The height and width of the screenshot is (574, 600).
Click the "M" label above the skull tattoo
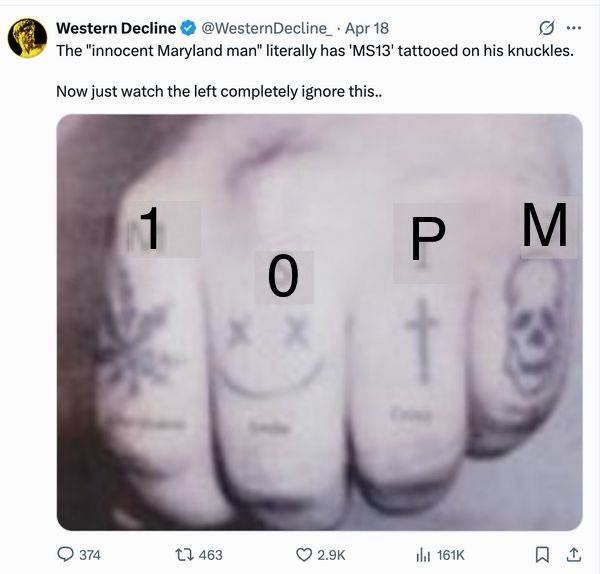click(544, 226)
